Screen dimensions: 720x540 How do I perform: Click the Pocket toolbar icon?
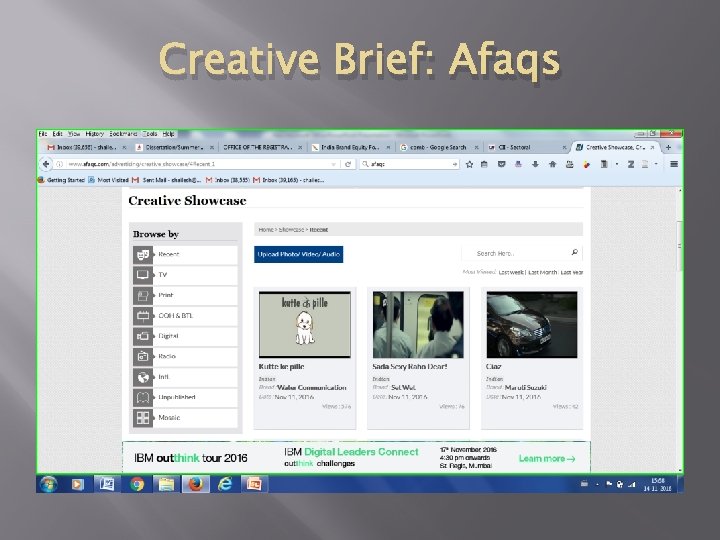(x=501, y=164)
